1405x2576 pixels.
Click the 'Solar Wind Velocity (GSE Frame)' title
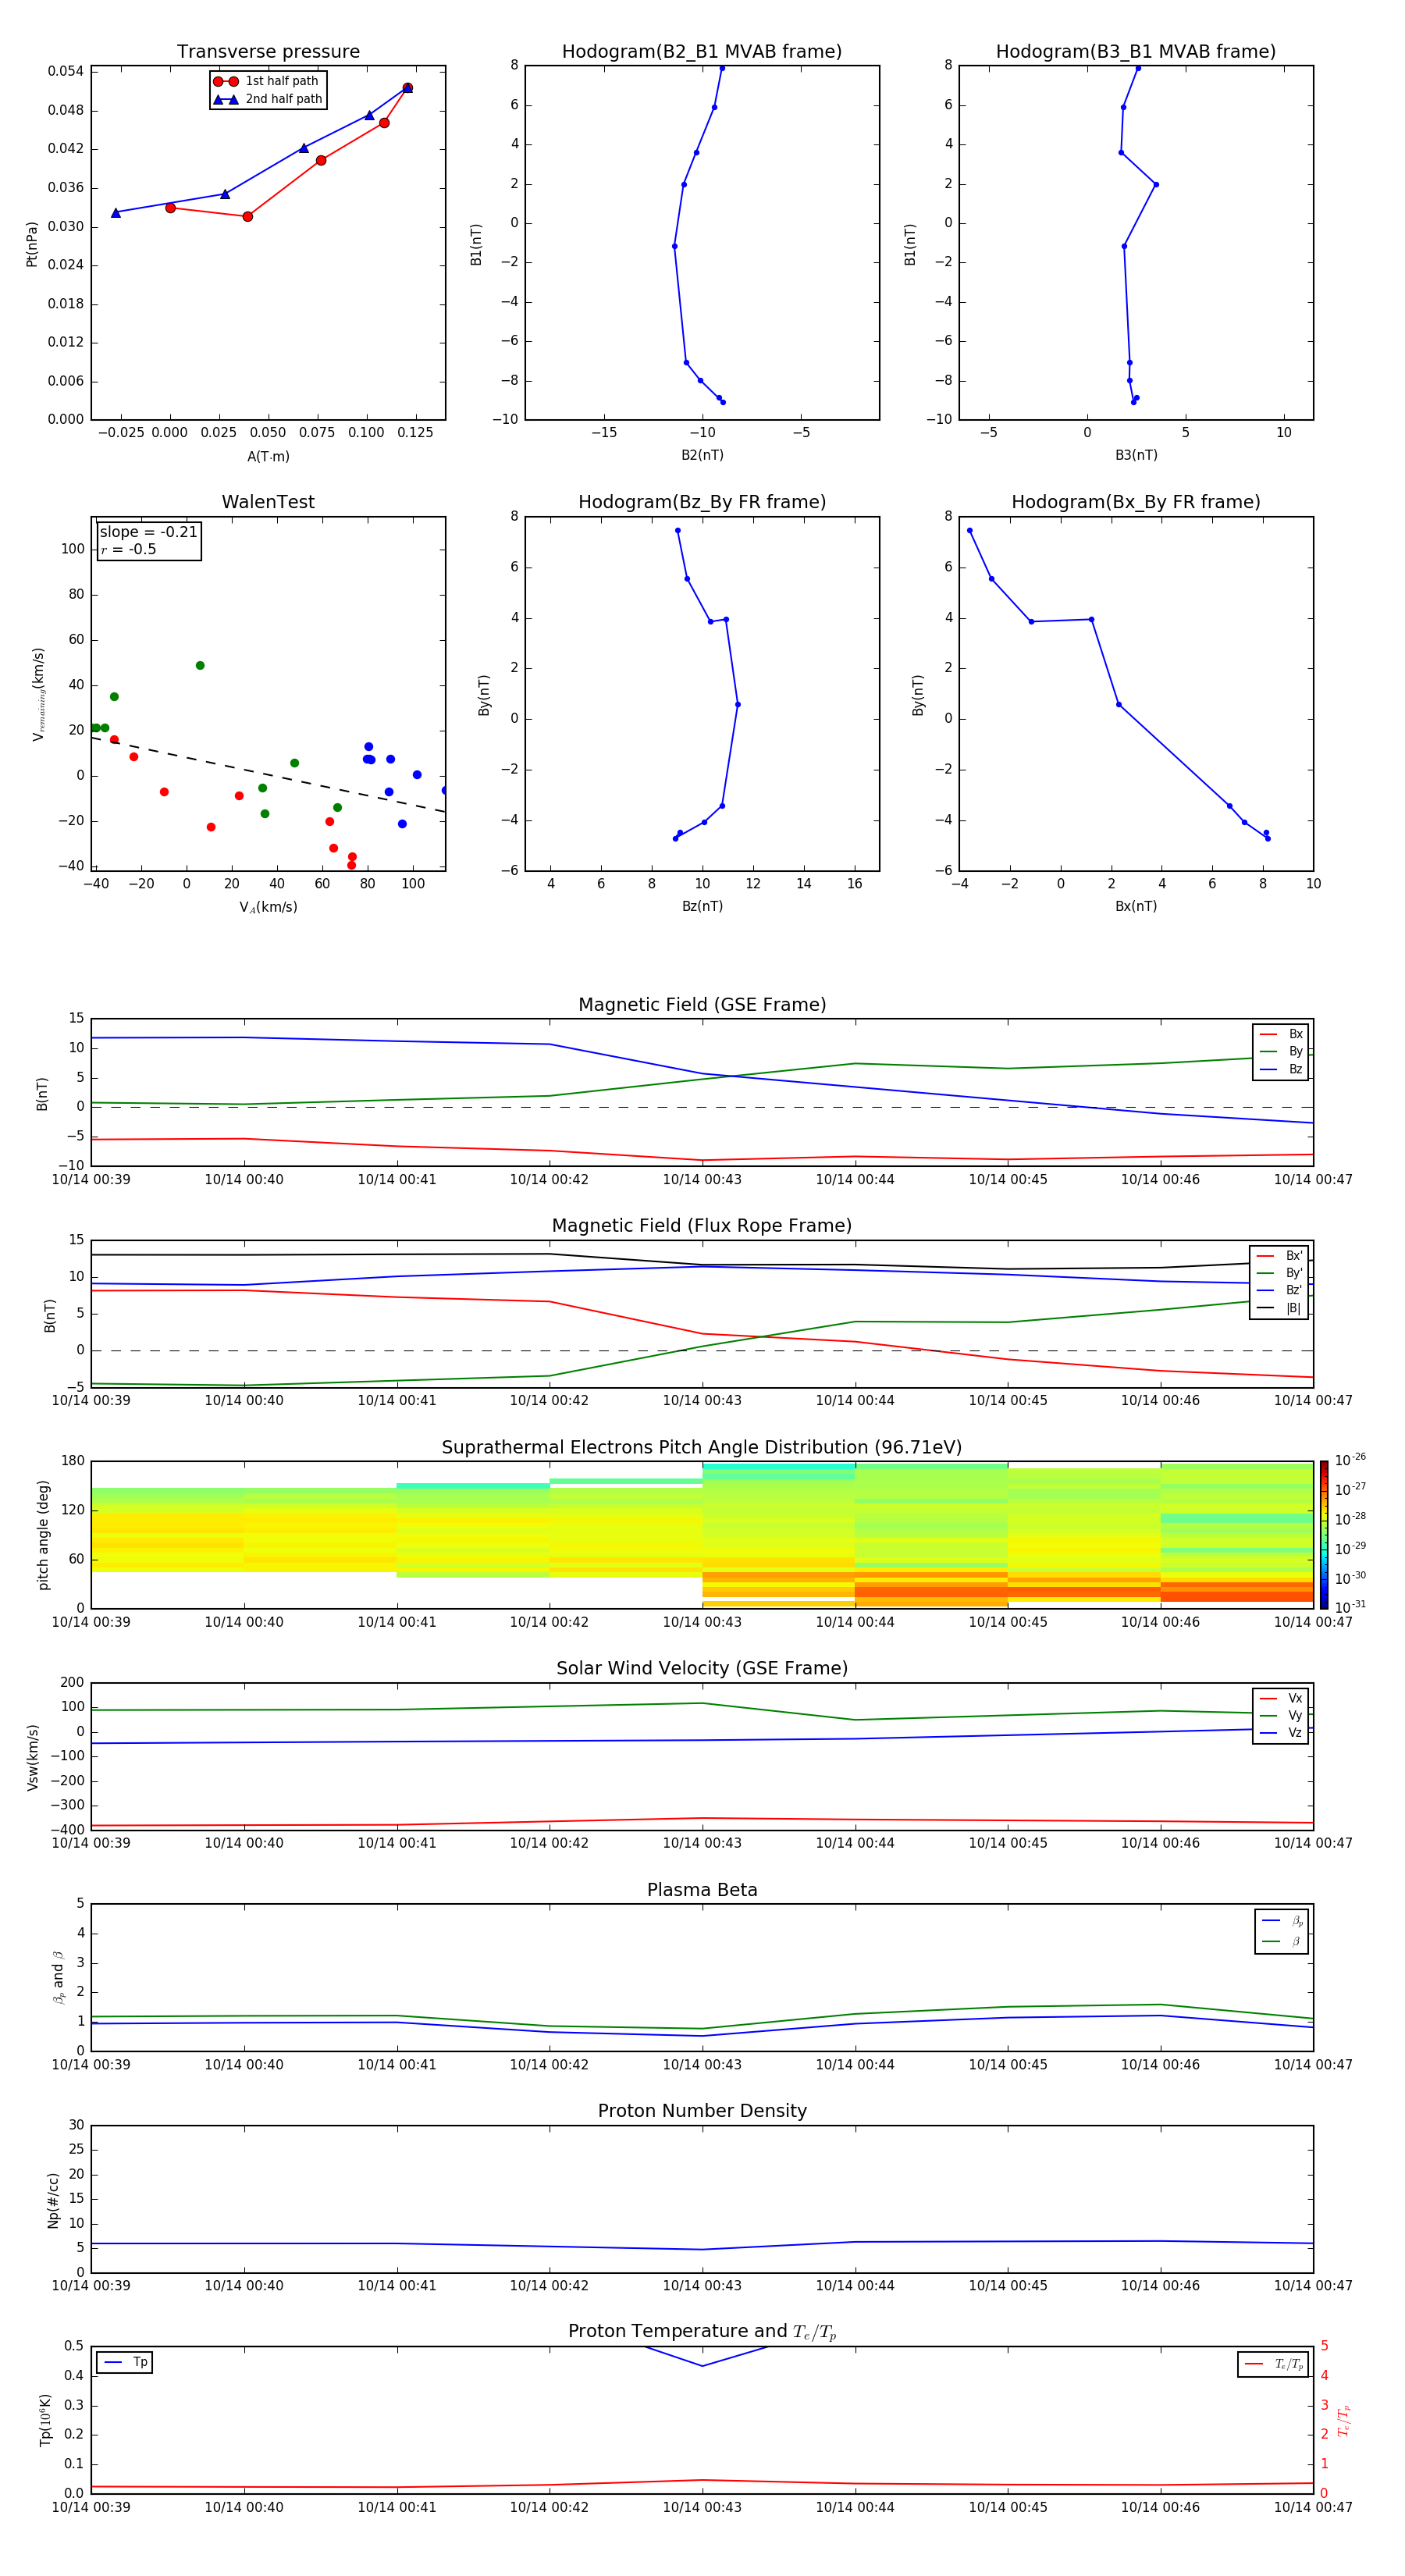[702, 1668]
